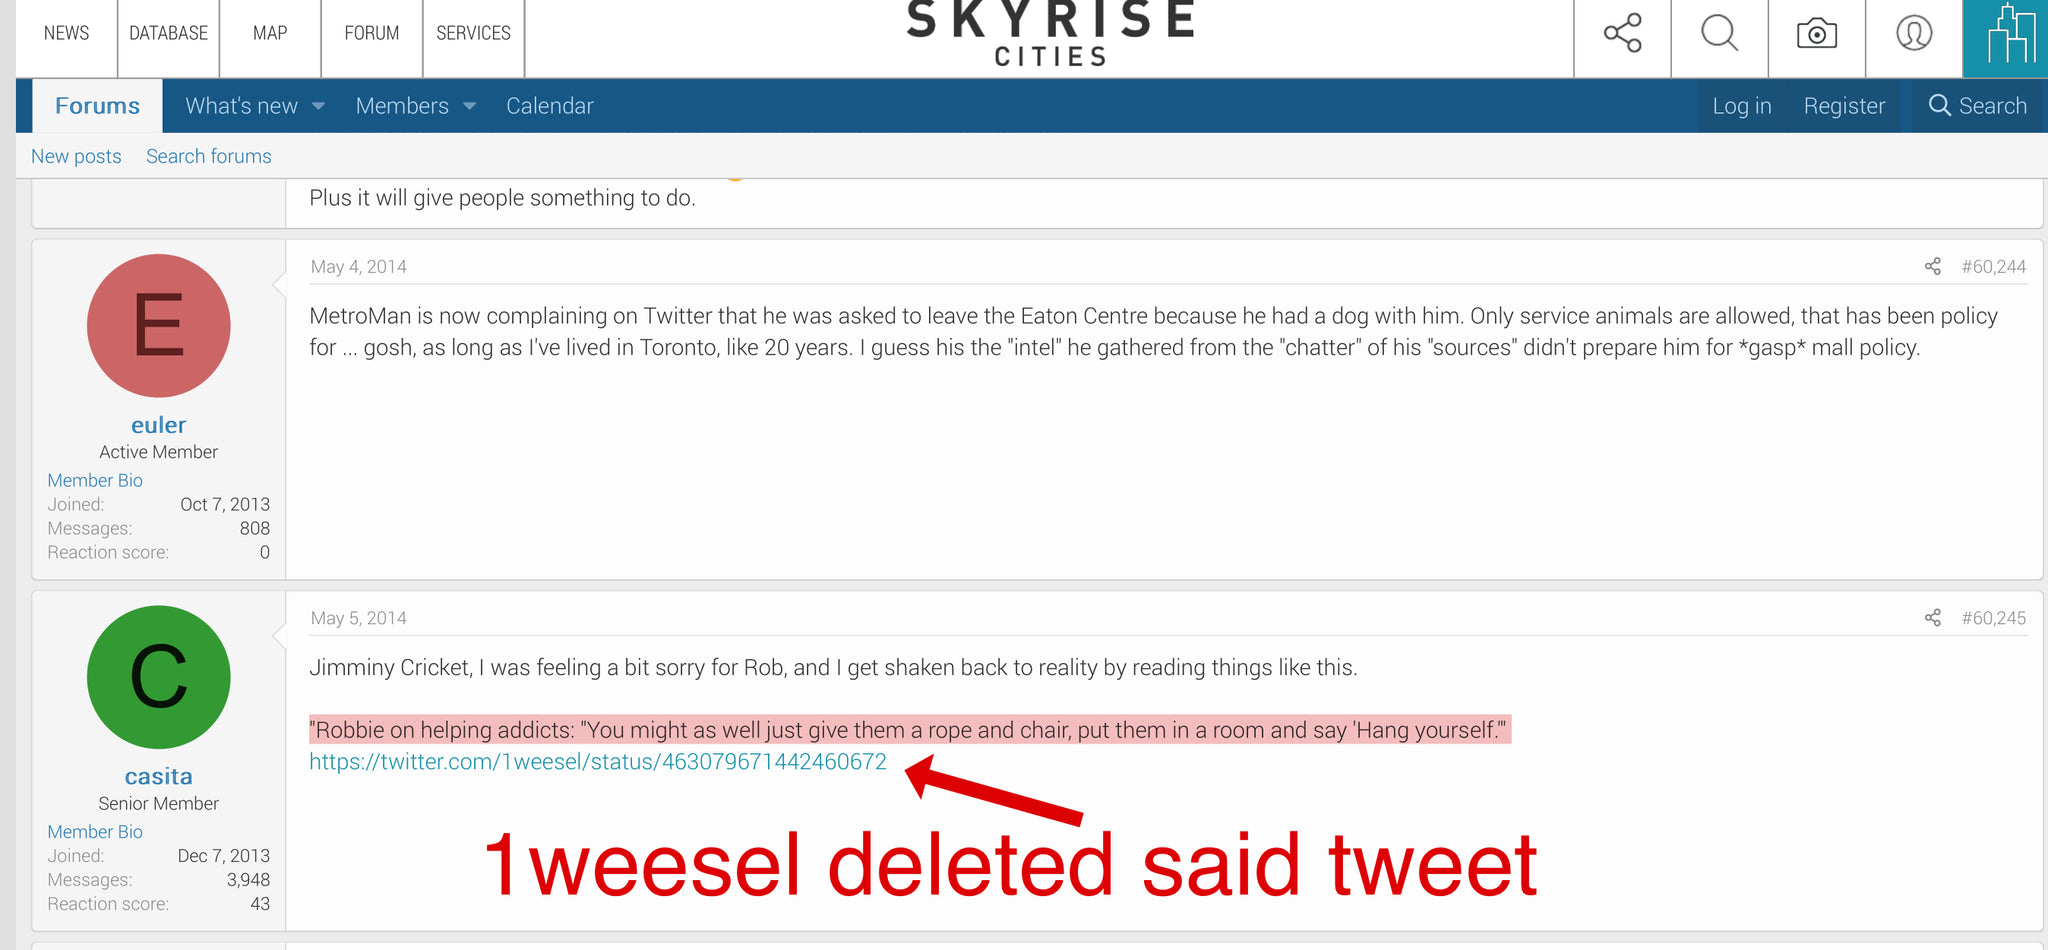Click the share icon in top header
The image size is (2048, 950).
(x=1622, y=33)
